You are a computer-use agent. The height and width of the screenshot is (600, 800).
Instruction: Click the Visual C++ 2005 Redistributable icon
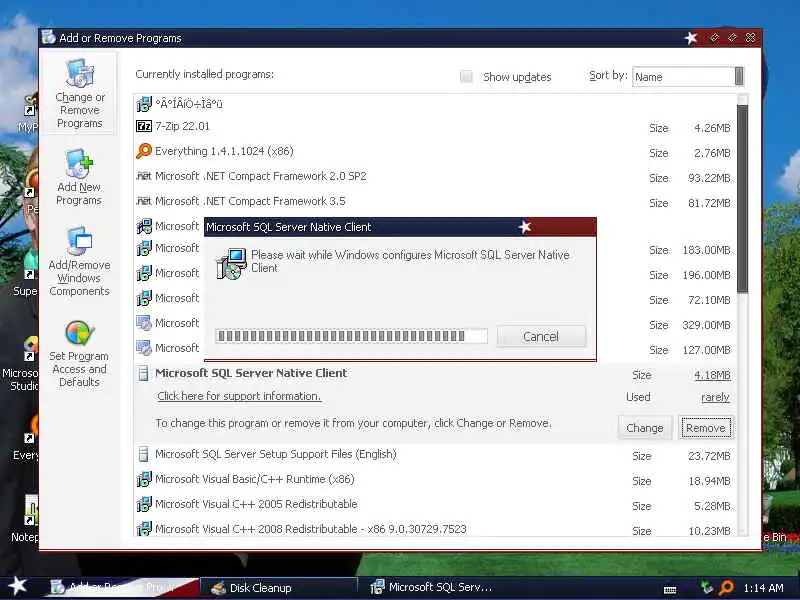point(144,504)
